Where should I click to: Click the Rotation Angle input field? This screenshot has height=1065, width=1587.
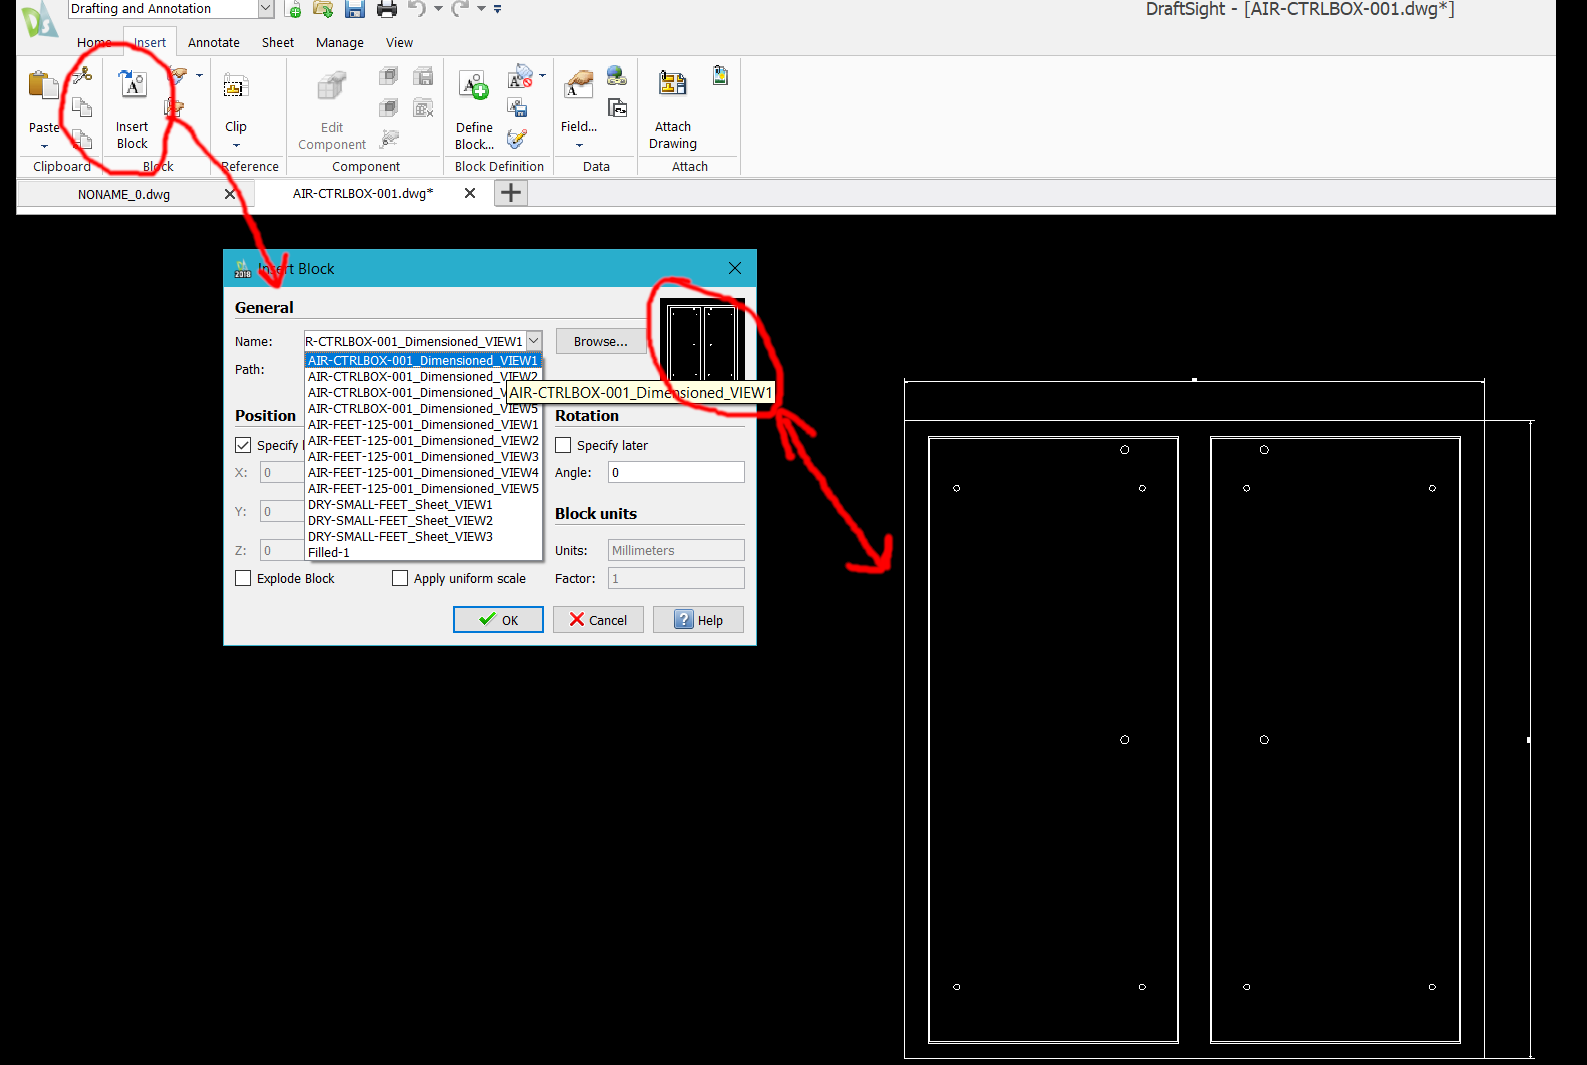676,472
